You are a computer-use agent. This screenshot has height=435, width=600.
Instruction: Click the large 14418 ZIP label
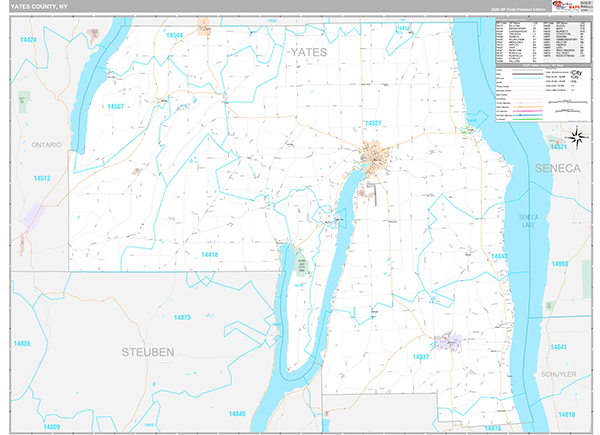[x=209, y=255]
